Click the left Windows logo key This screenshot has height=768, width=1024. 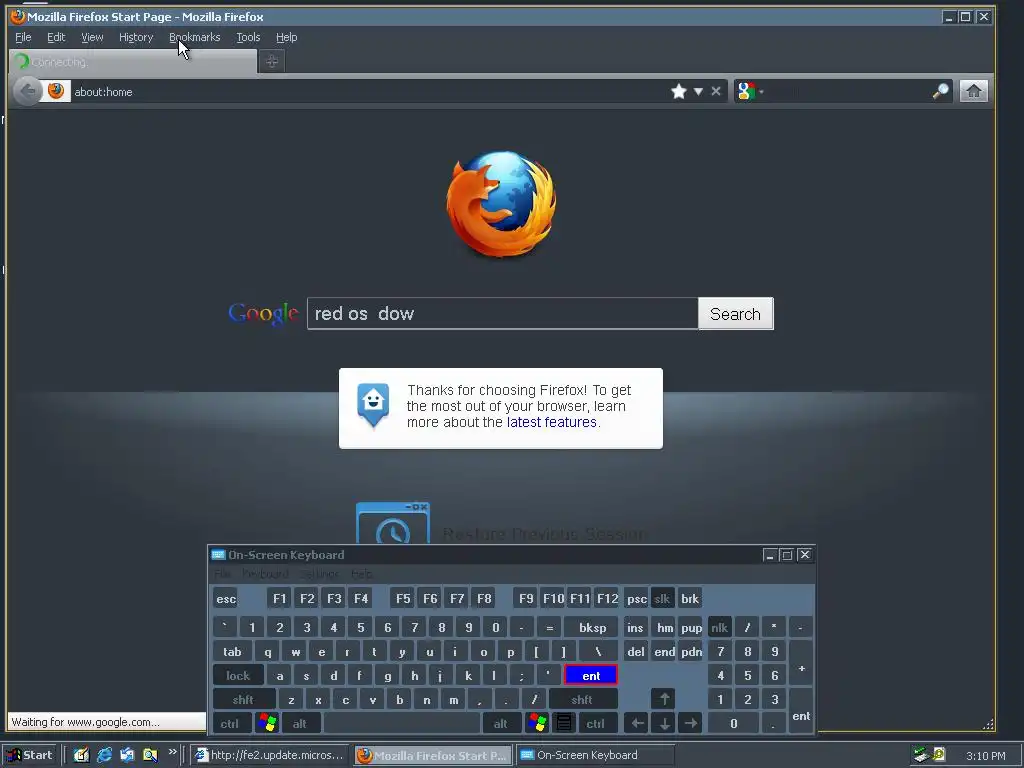click(x=267, y=723)
